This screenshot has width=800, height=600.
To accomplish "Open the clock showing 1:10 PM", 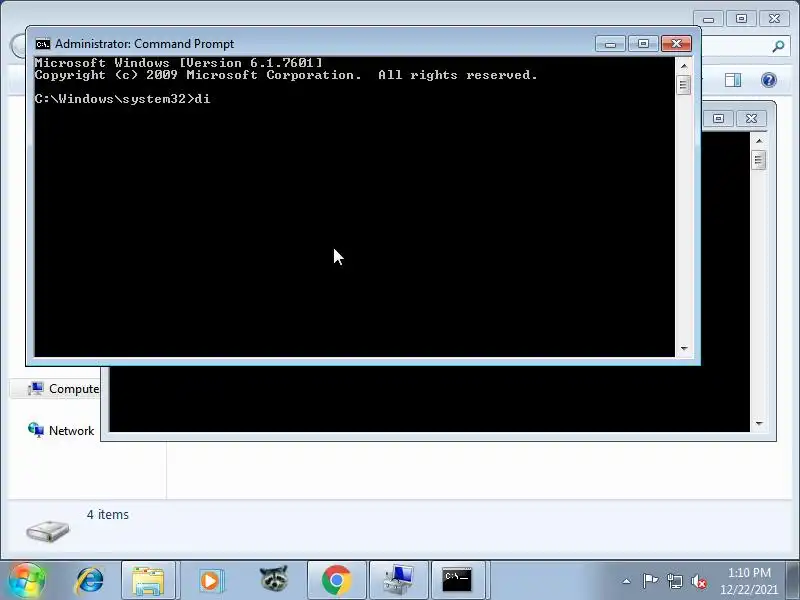I will [749, 581].
